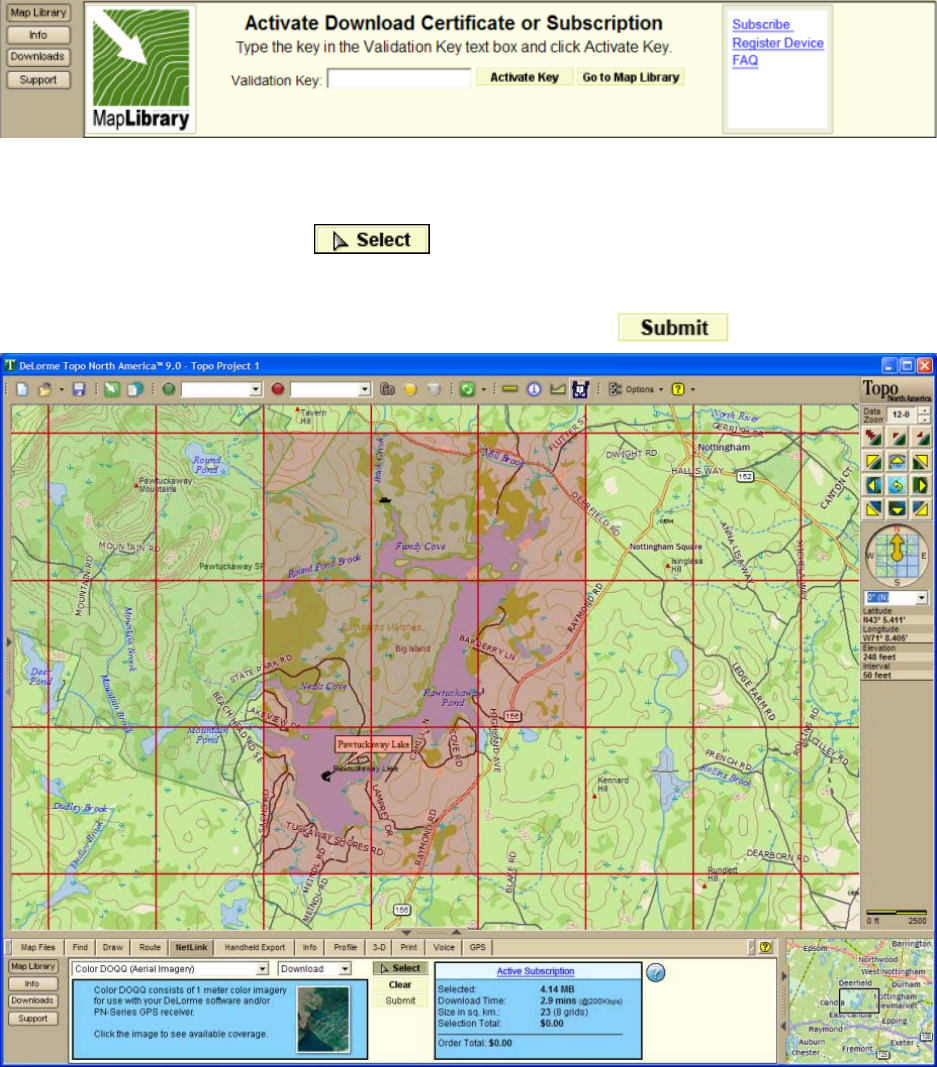This screenshot has height=1067, width=937.
Task: Click the New project blank page icon
Action: 22,389
